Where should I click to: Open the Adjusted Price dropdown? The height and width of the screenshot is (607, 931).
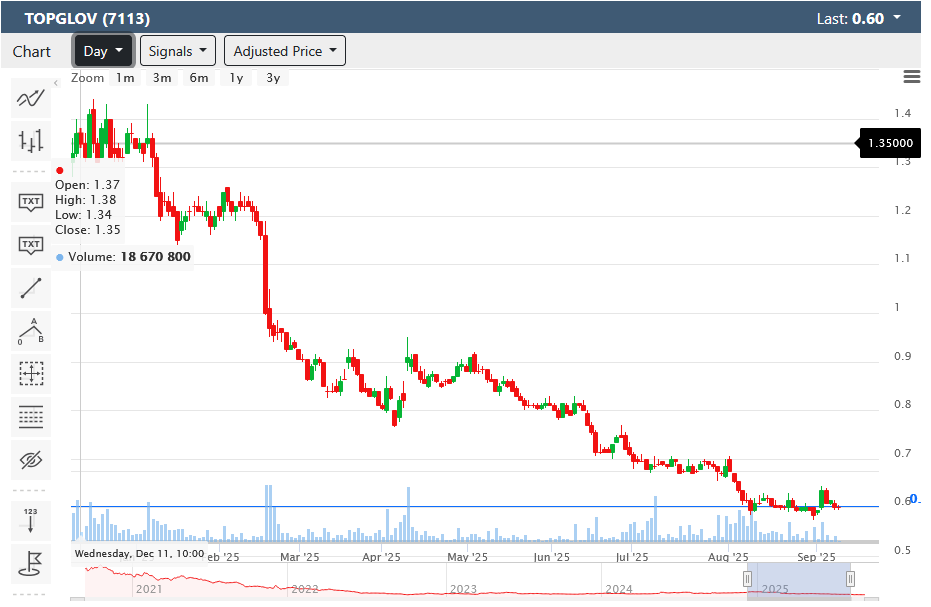(x=285, y=51)
